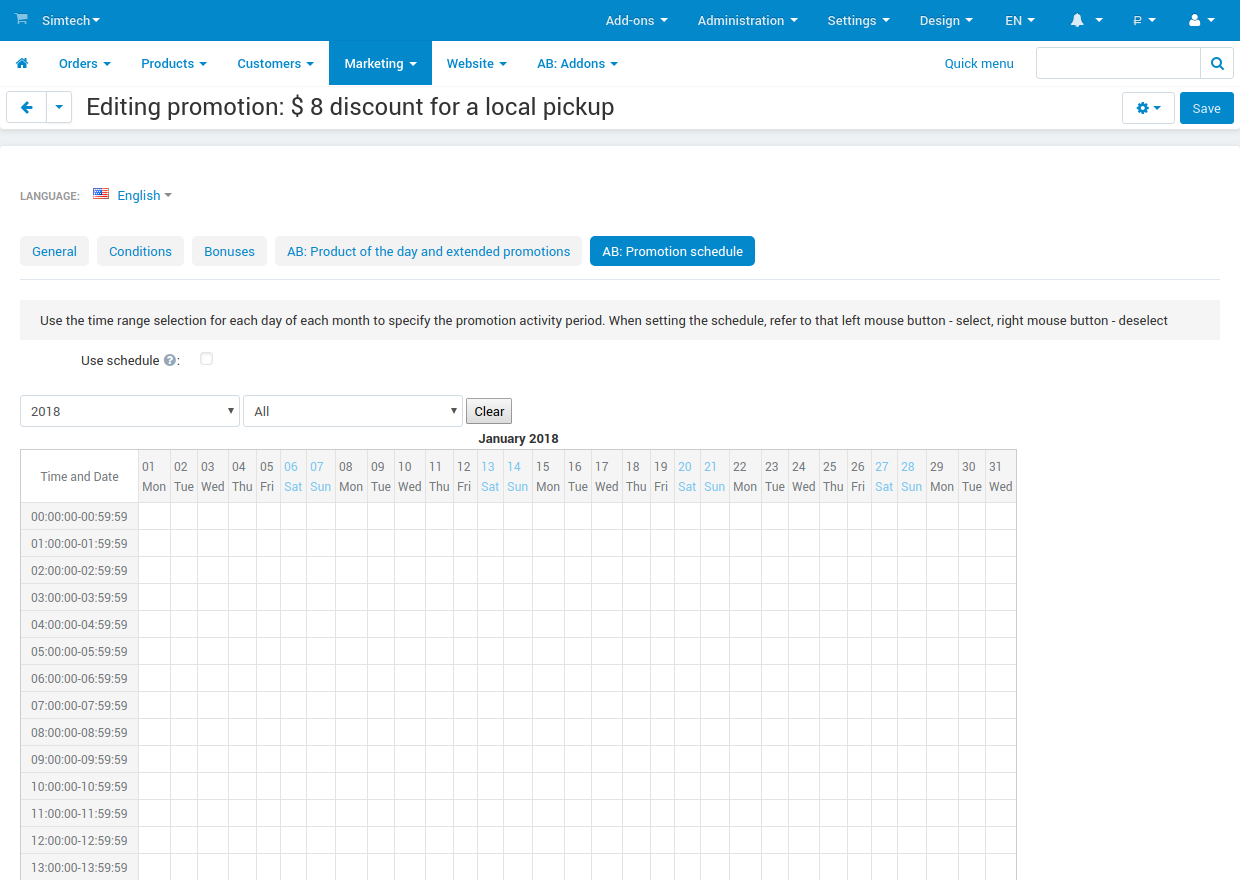
Task: Click the back arrow button
Action: click(27, 108)
